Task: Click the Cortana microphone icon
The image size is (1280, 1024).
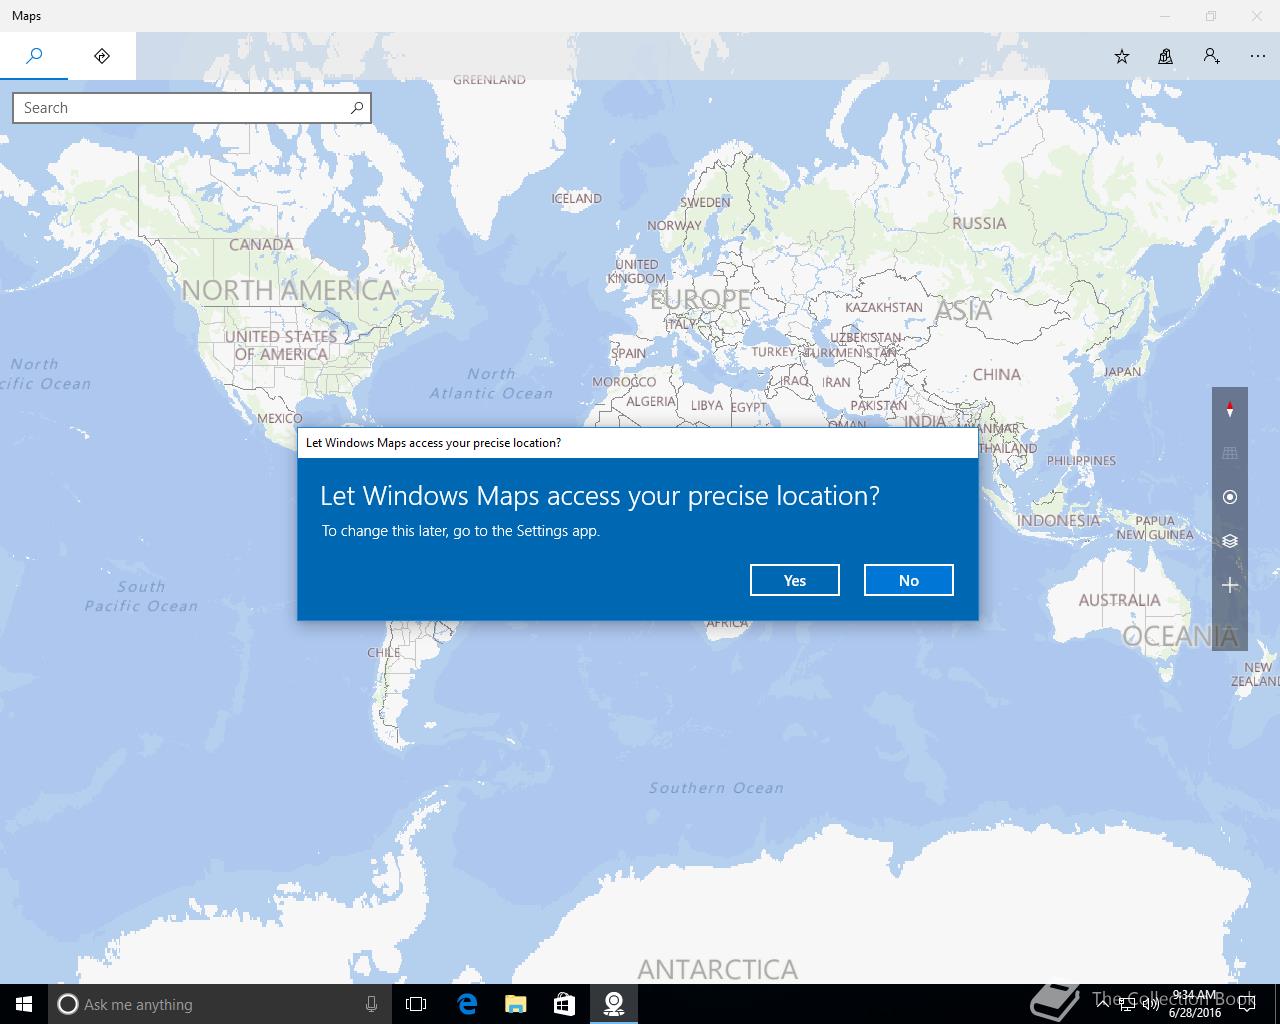Action: tap(371, 1004)
